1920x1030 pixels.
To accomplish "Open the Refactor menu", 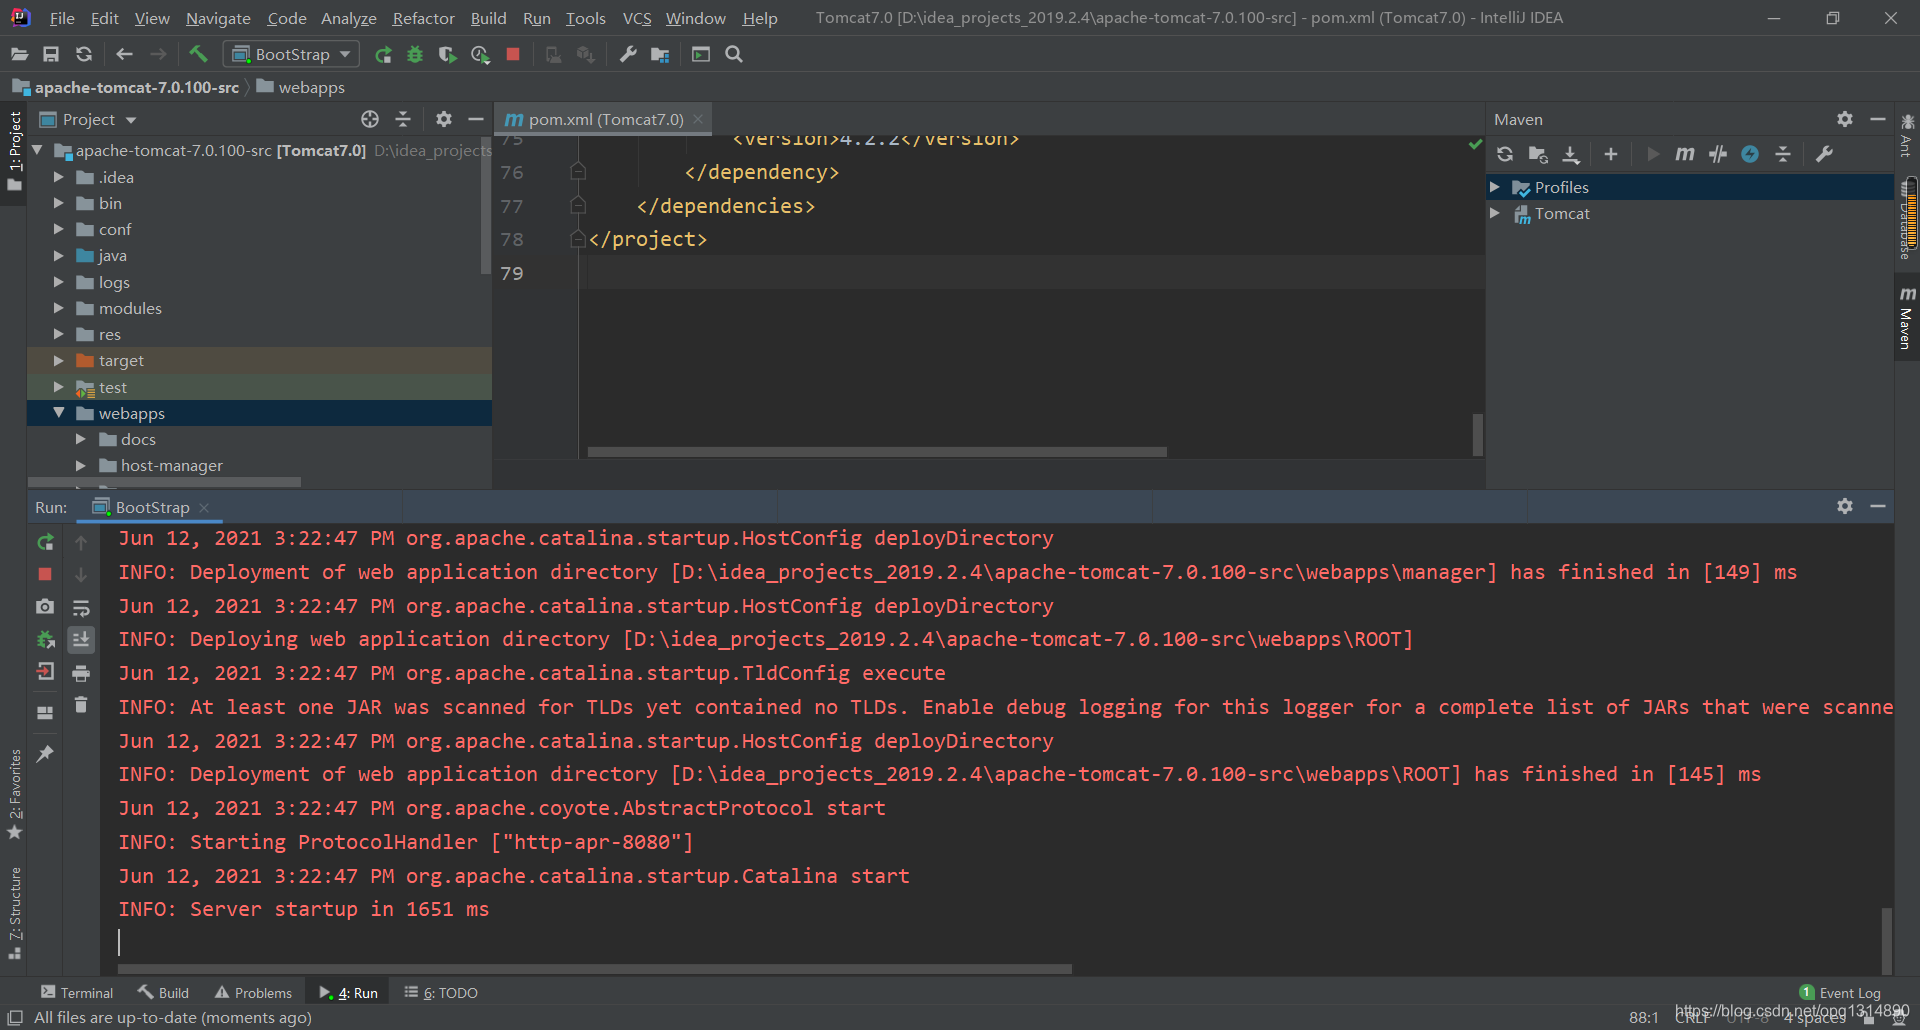I will click(x=423, y=18).
